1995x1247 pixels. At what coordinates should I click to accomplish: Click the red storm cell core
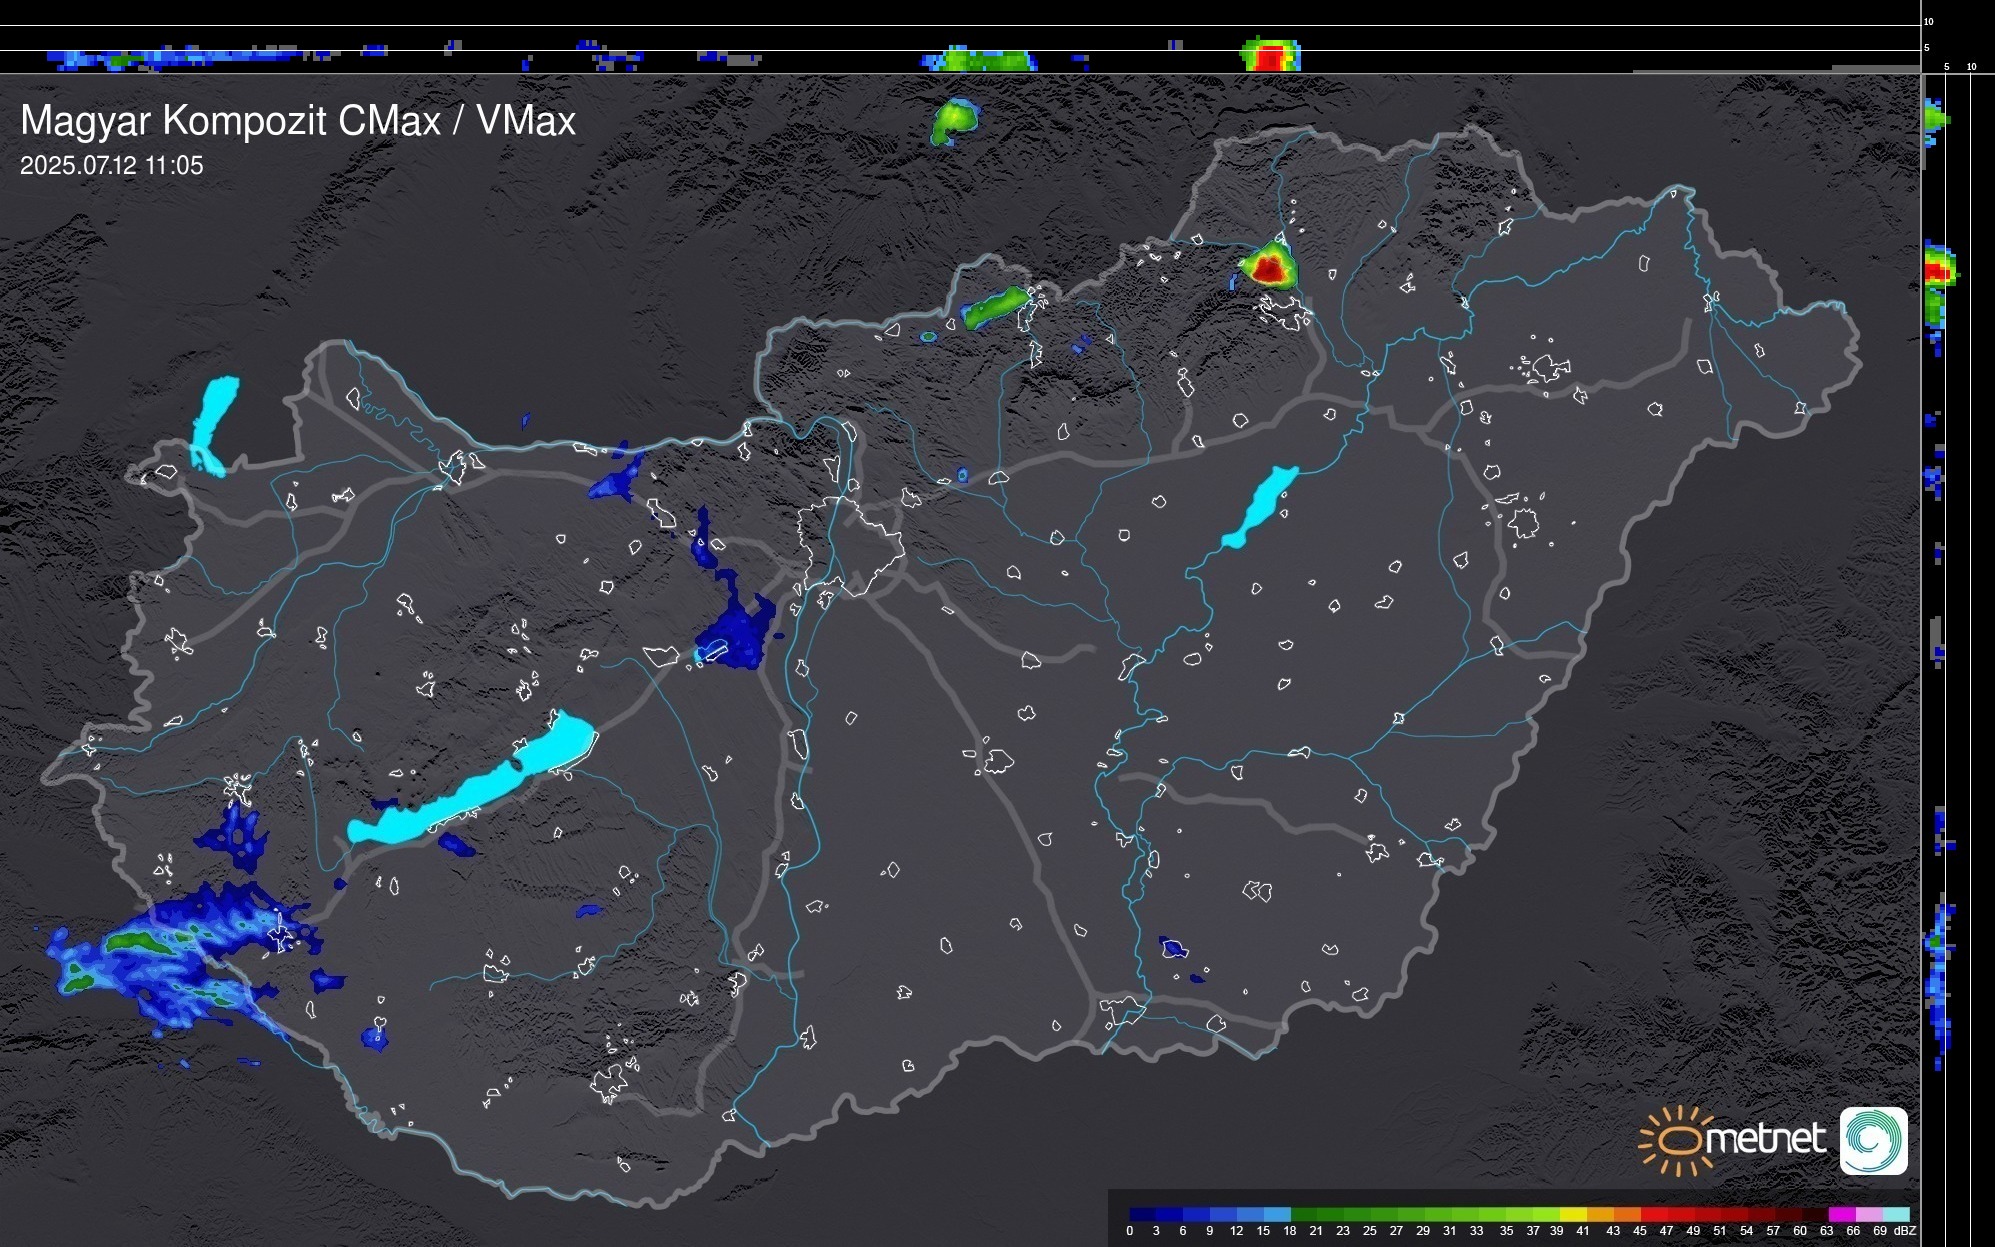[1269, 268]
